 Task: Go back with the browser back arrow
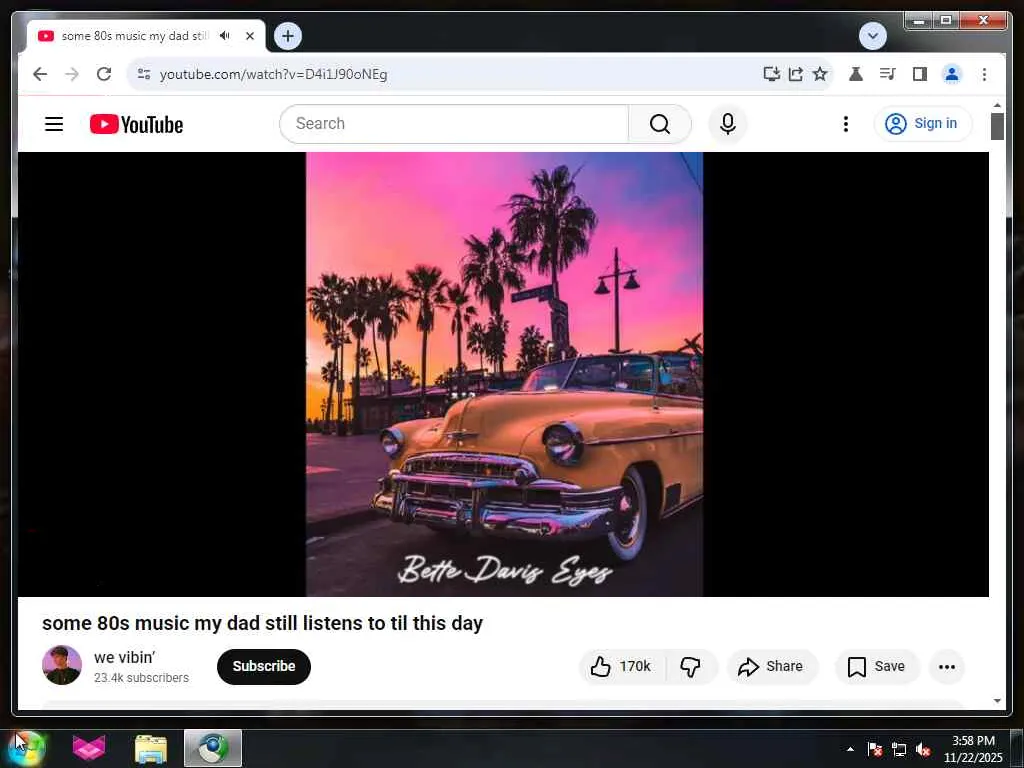40,74
